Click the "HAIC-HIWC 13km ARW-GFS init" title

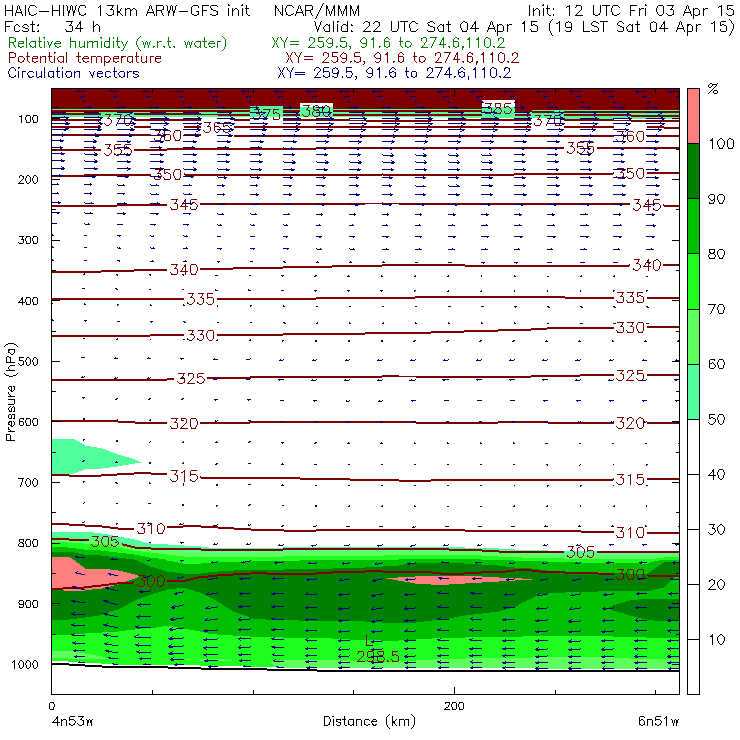click(127, 10)
